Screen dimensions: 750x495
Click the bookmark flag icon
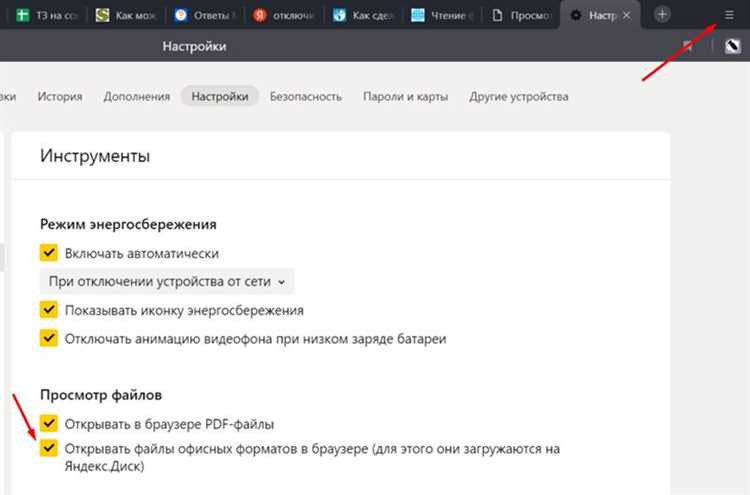[688, 47]
